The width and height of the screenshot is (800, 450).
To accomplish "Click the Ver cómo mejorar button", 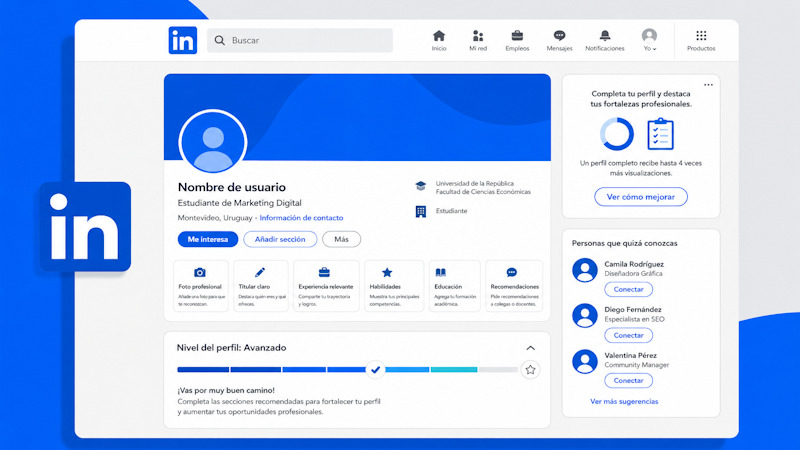I will pos(641,197).
